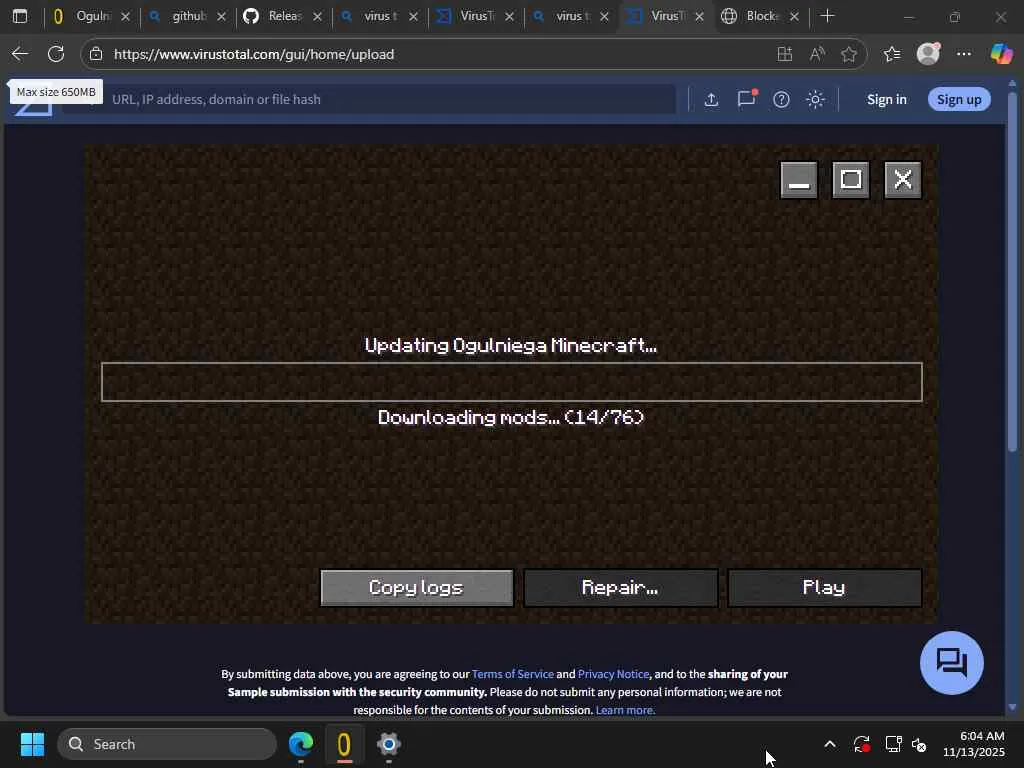Screen dimensions: 1024x768
Task: Close the Blocke tab
Action: pos(794,16)
